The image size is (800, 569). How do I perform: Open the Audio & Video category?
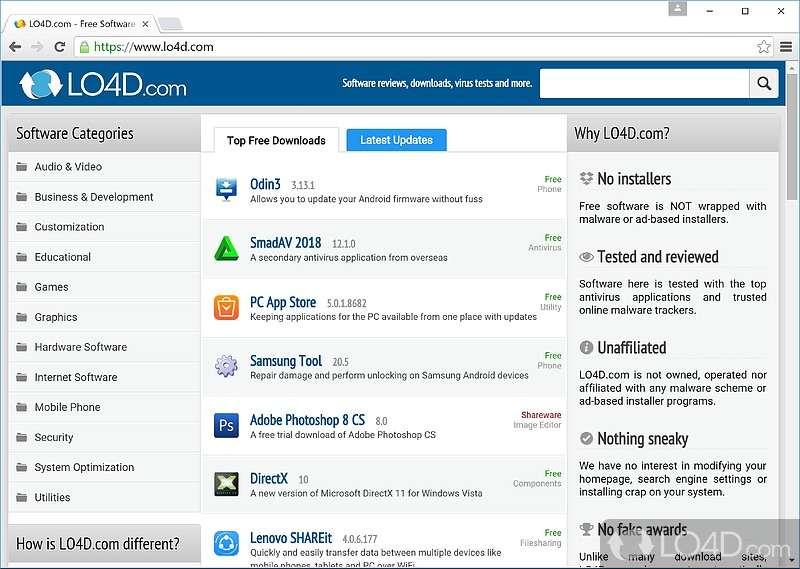point(68,167)
